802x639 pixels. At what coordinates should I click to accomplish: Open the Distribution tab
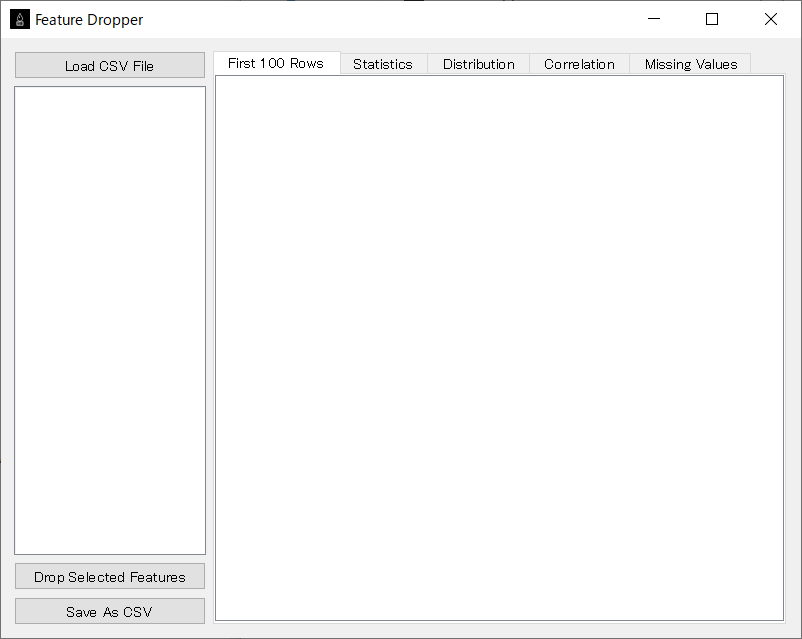click(x=479, y=64)
